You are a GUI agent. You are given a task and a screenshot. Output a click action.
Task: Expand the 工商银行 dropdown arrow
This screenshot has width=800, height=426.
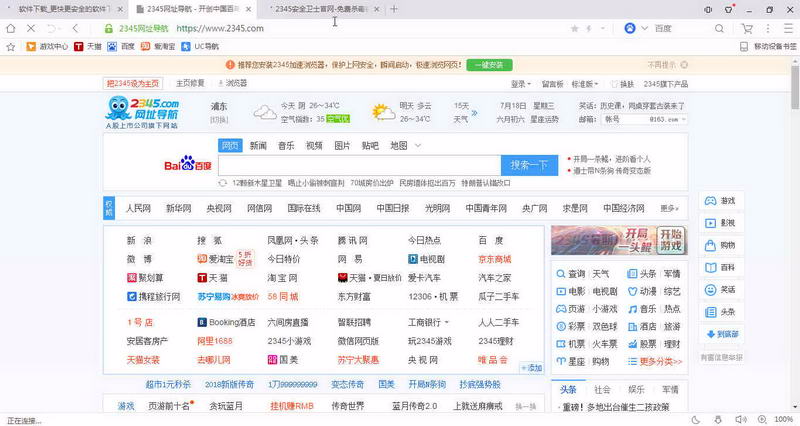[x=447, y=322]
